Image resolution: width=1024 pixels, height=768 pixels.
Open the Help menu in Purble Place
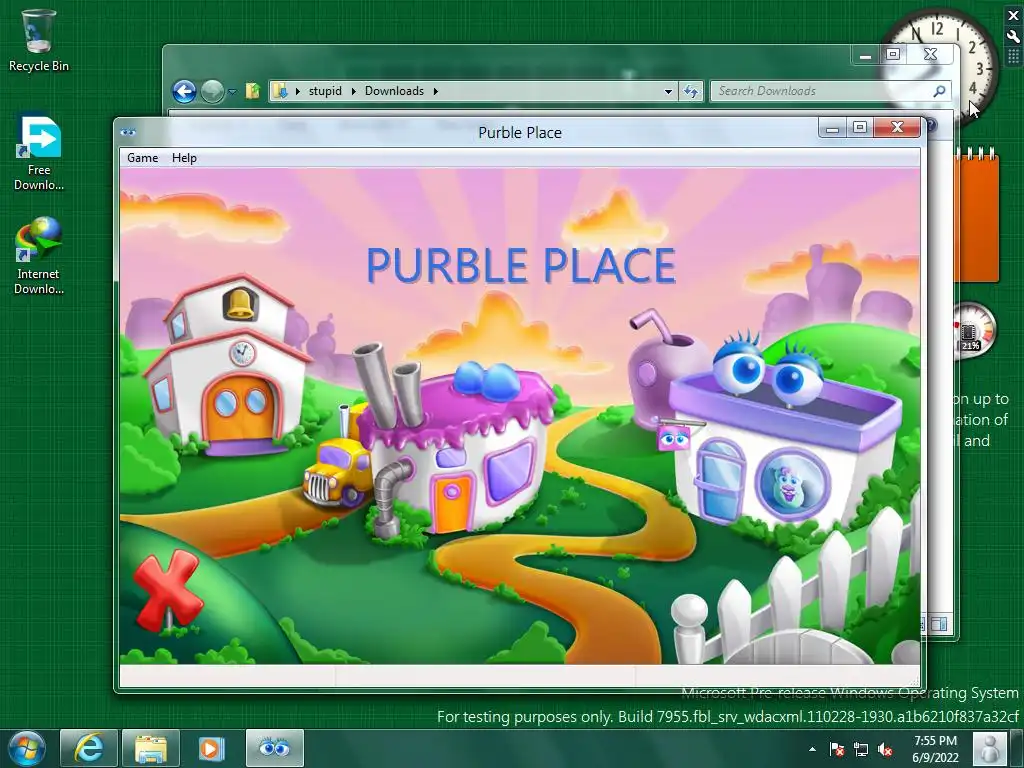pos(184,157)
